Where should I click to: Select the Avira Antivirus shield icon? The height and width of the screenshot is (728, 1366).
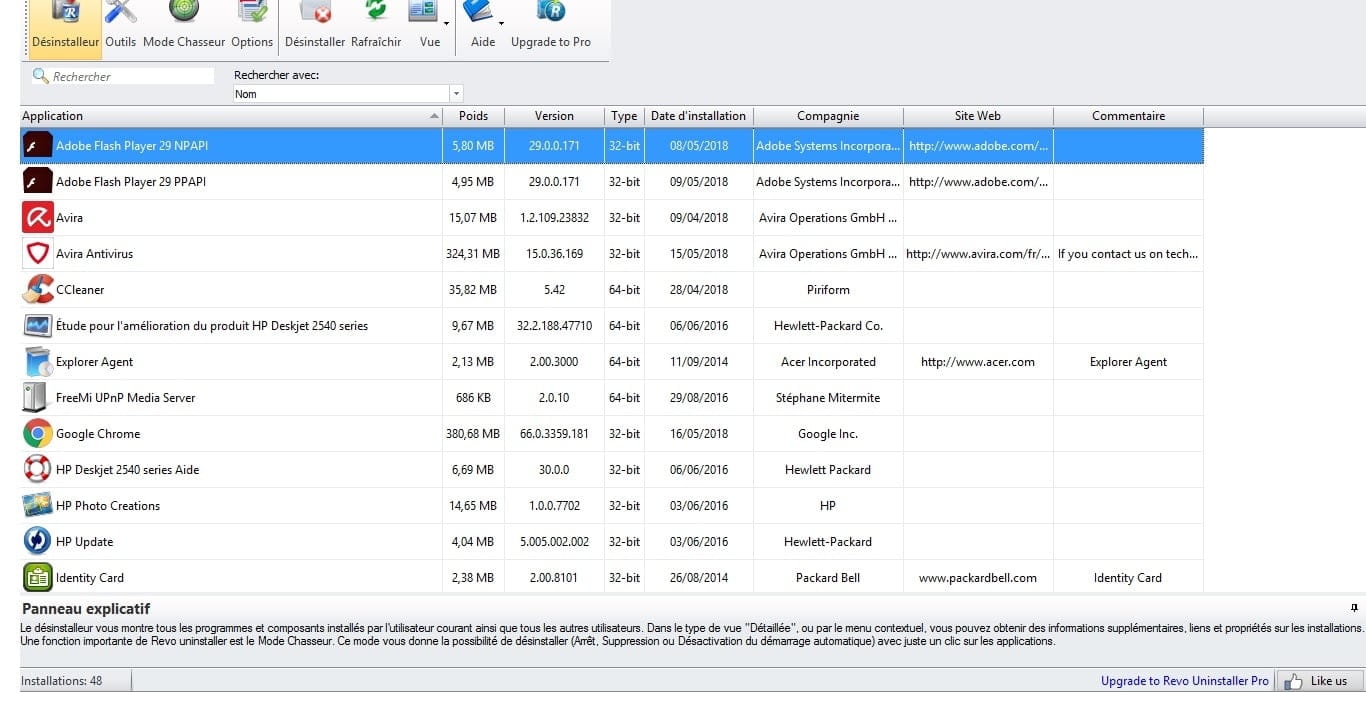click(x=38, y=254)
